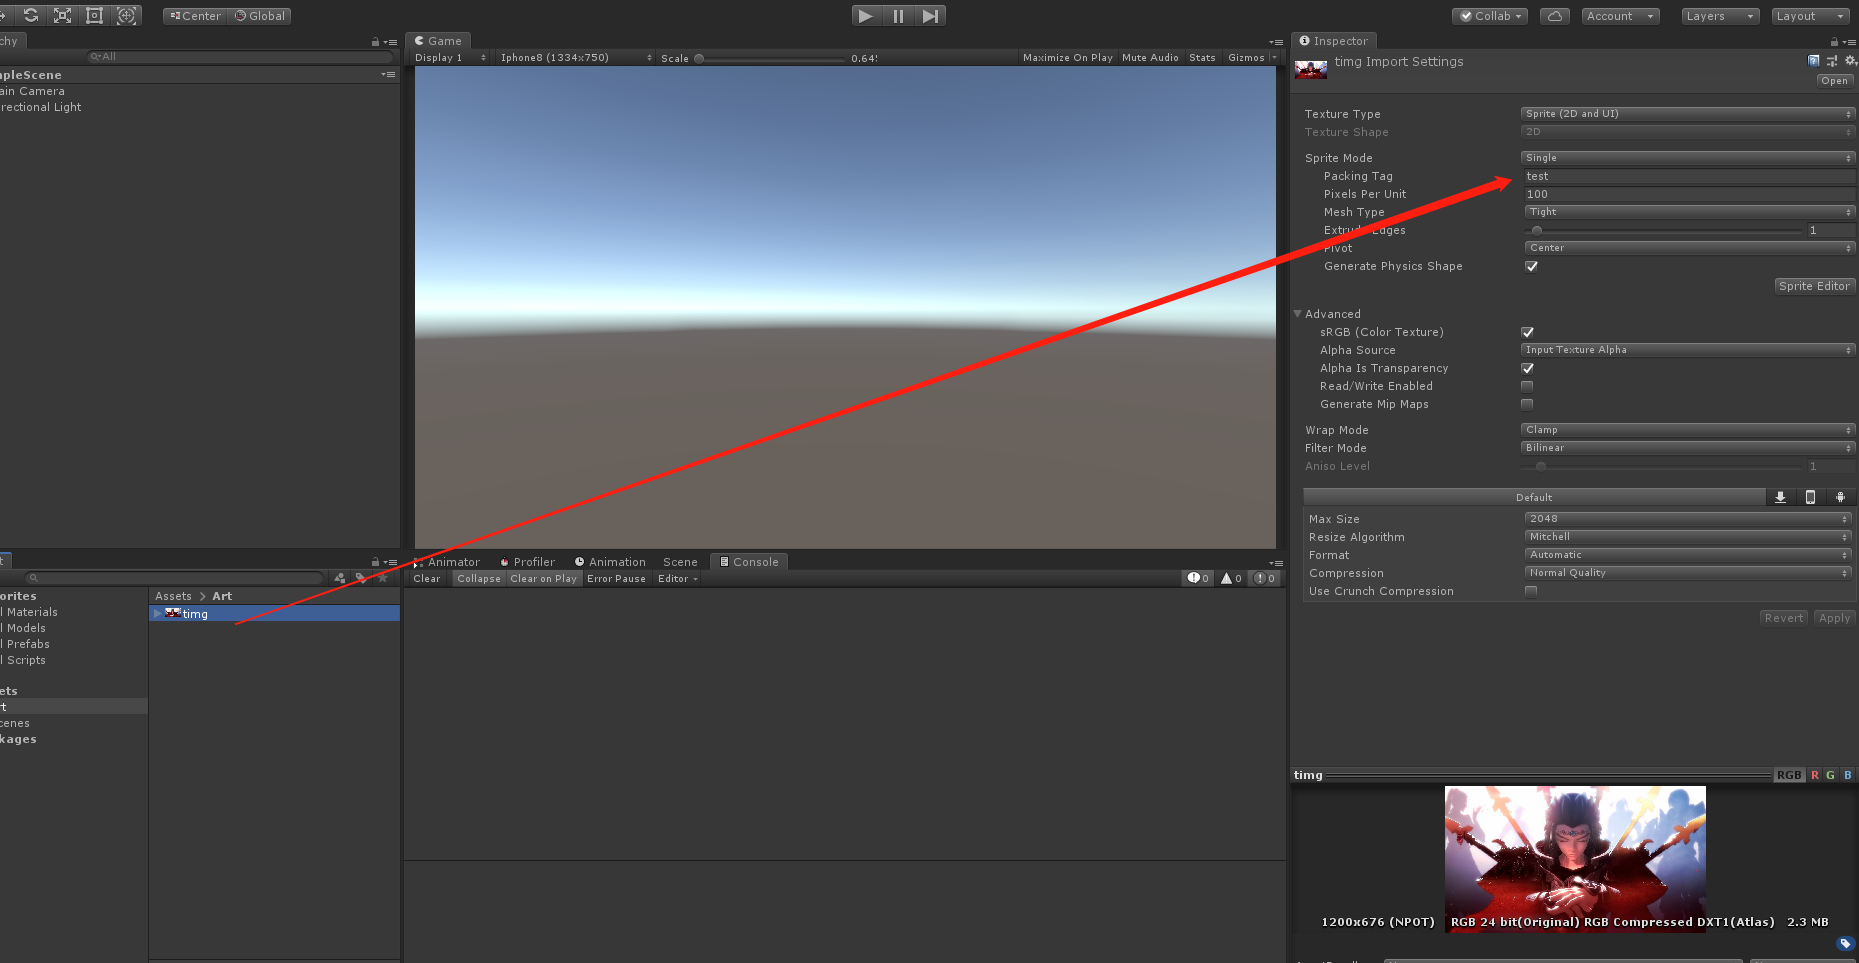Select the Rect Transform tool
The height and width of the screenshot is (963, 1859).
click(x=94, y=15)
